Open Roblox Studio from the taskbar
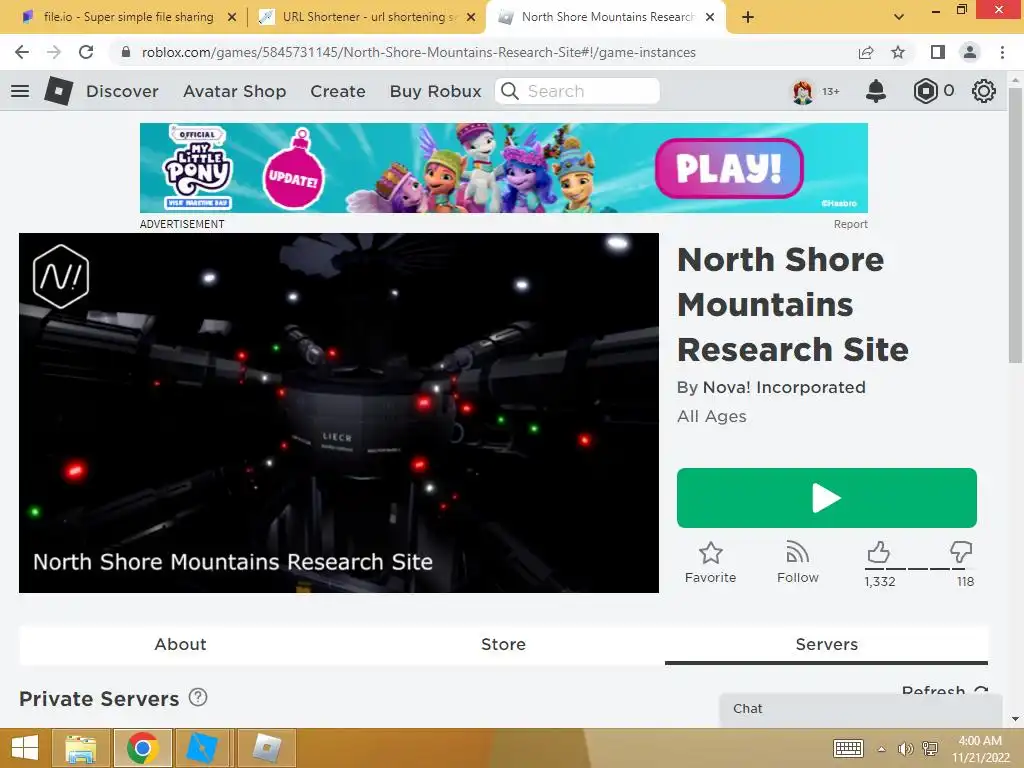1024x768 pixels. pos(202,748)
